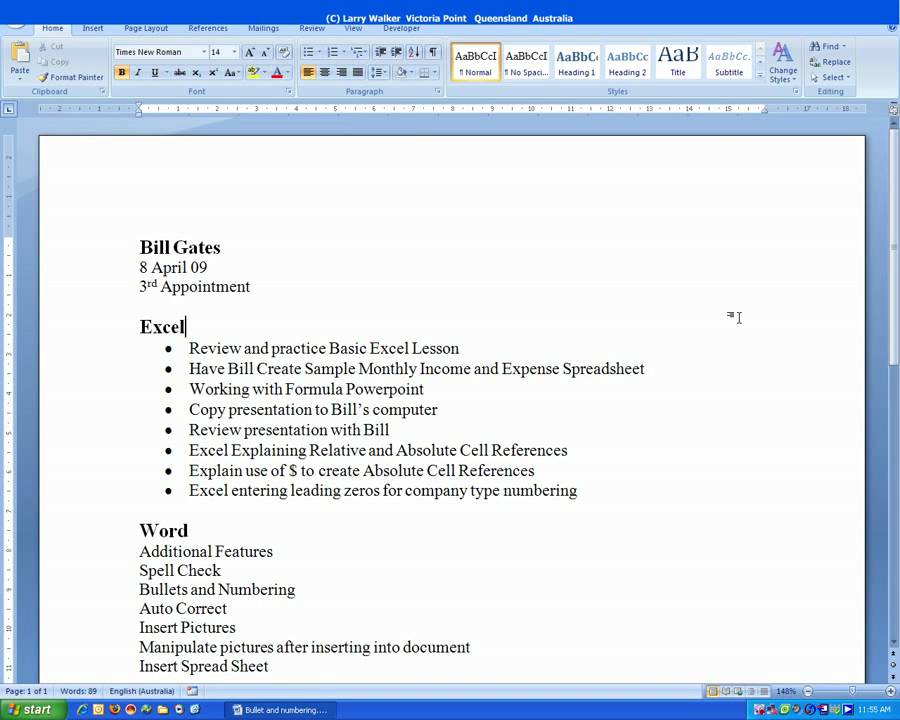900x720 pixels.
Task: Toggle subscript formatting
Action: click(x=196, y=72)
